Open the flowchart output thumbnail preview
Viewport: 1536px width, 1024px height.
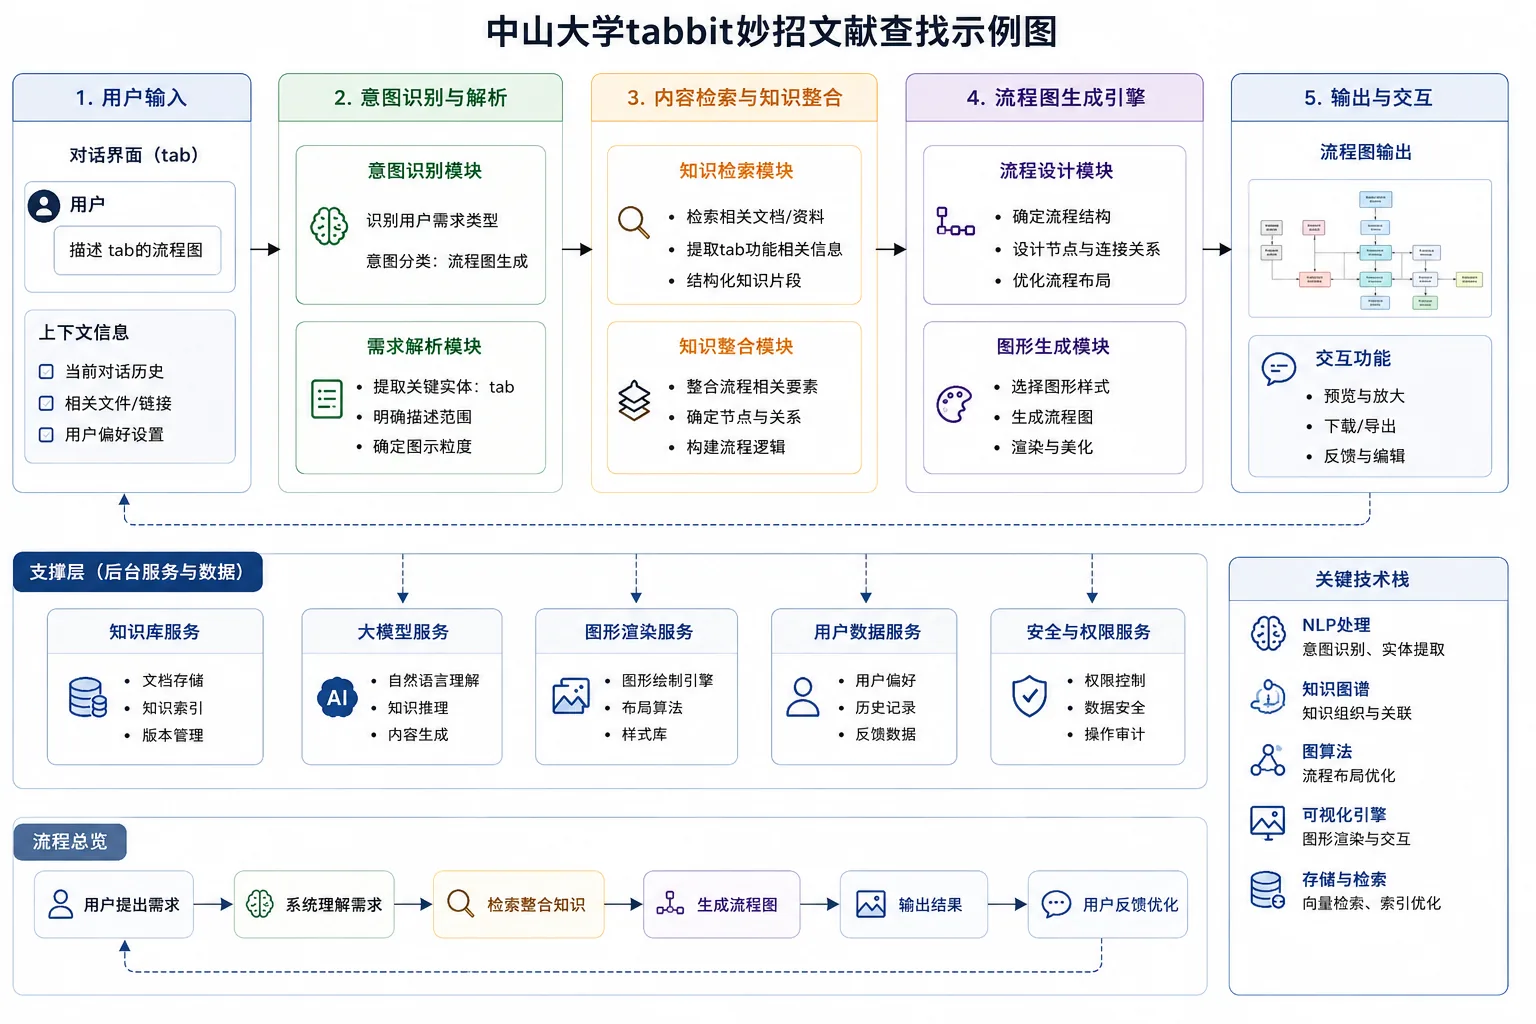pyautogui.click(x=1370, y=248)
